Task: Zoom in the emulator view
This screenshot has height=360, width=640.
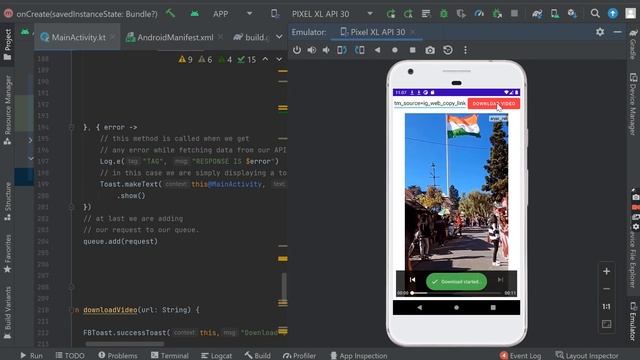Action: click(x=607, y=271)
